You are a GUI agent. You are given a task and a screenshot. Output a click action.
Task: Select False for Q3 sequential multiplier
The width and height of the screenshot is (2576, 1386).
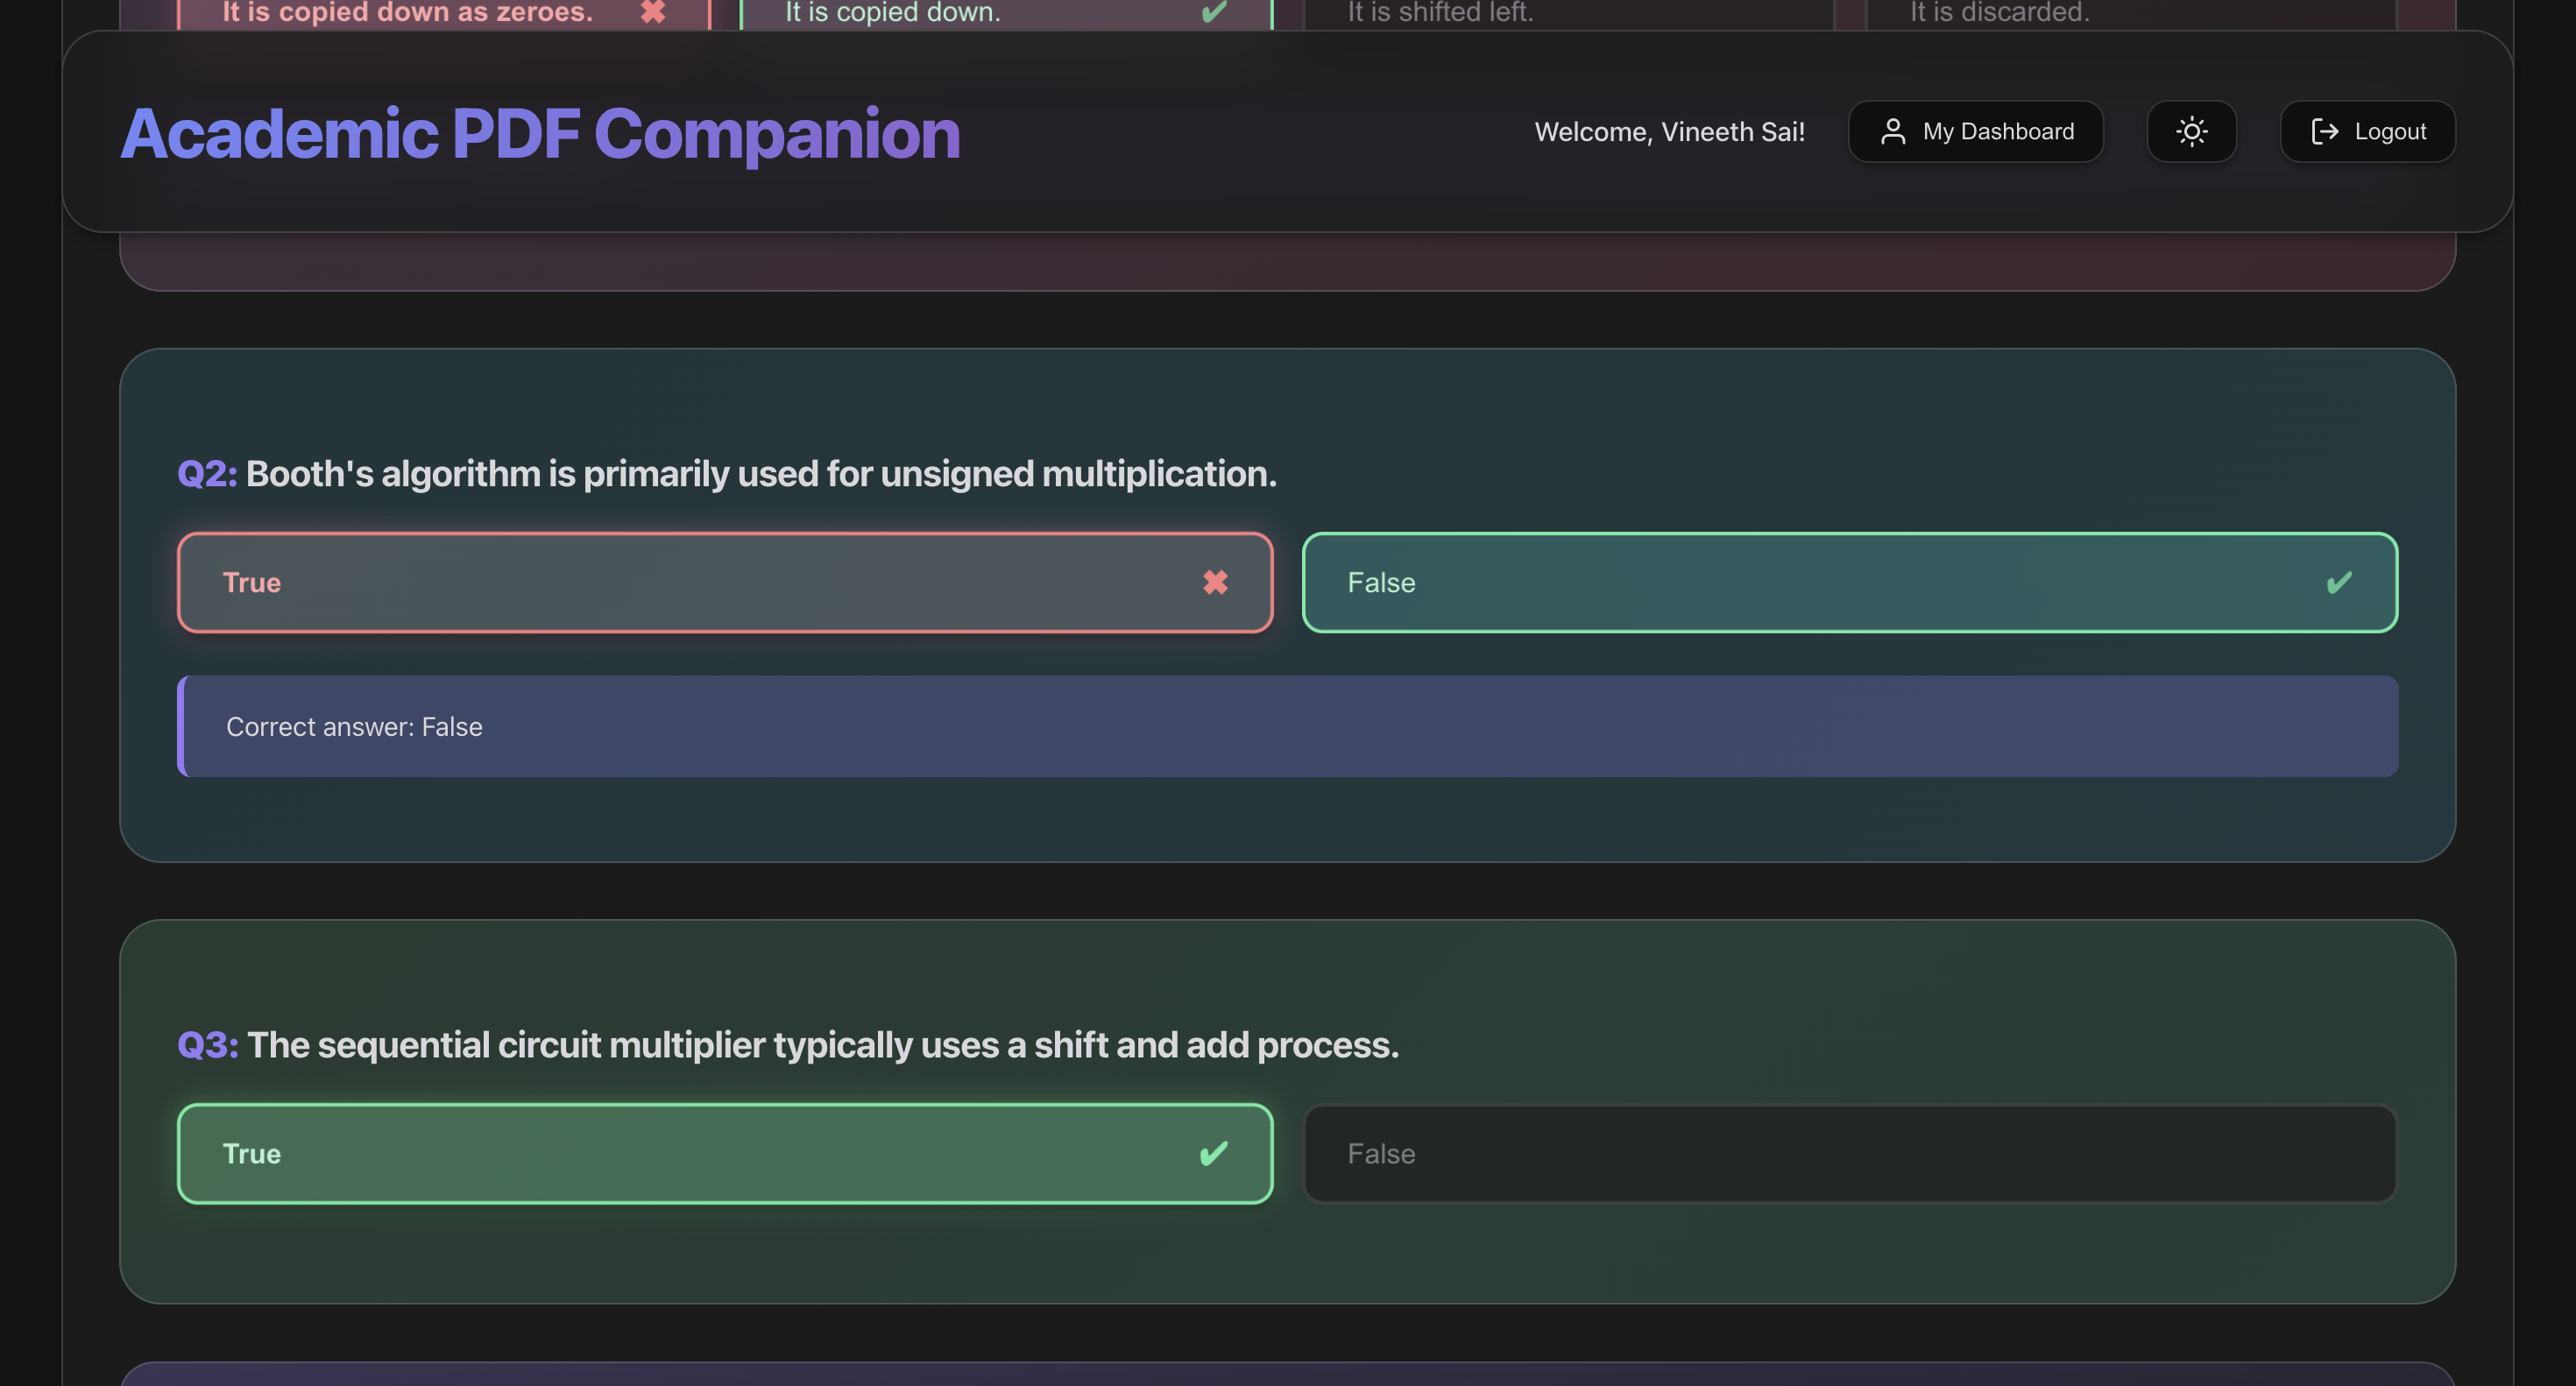tap(1850, 1153)
